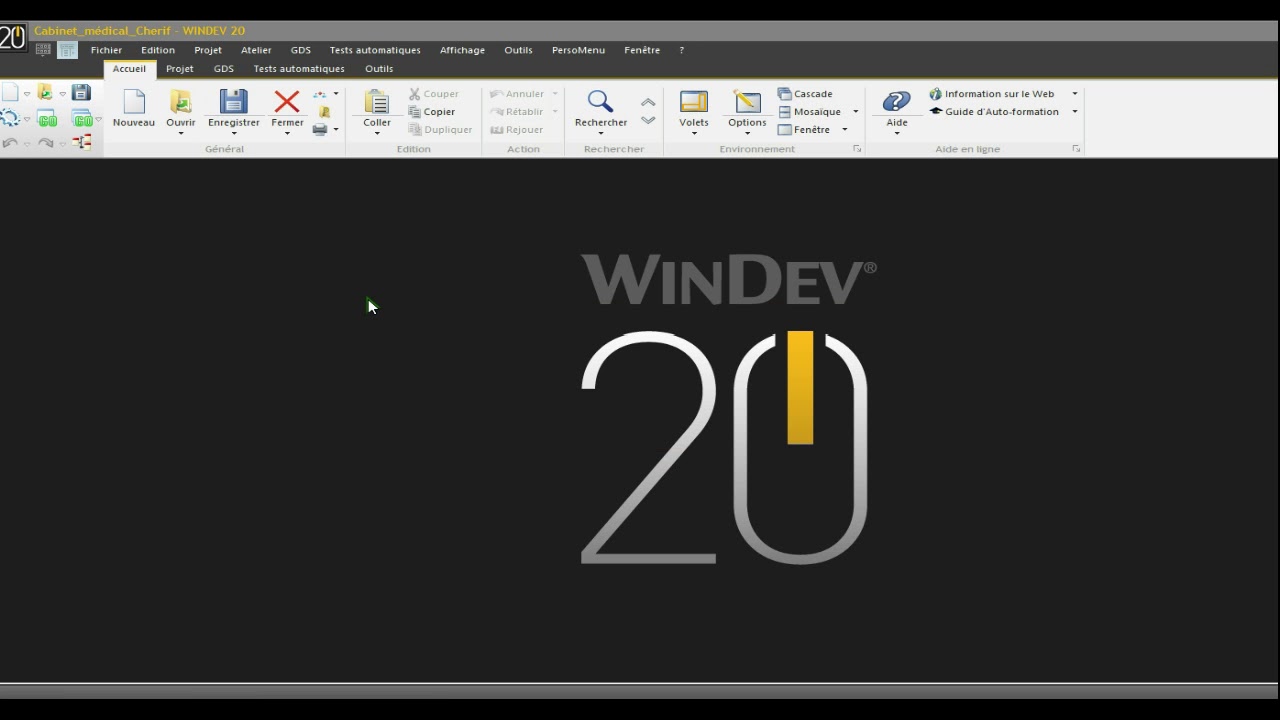Screen dimensions: 1280x720
Task: Click the quick-access open folder icon
Action: pos(45,93)
